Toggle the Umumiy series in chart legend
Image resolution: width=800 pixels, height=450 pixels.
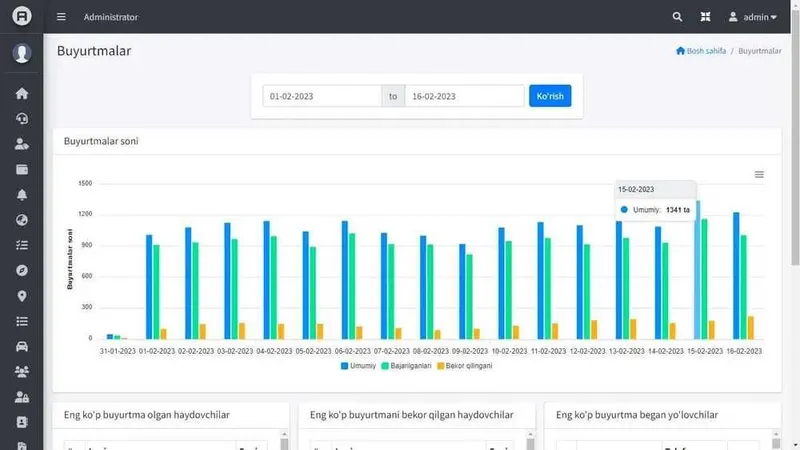coord(358,366)
